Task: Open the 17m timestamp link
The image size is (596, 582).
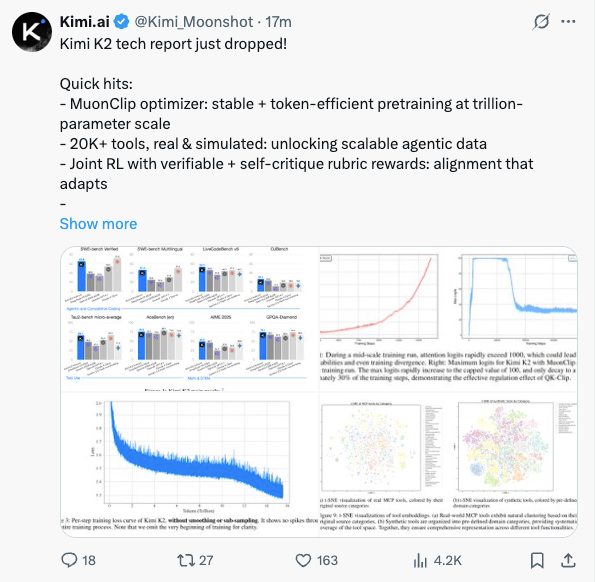Action: 278,22
